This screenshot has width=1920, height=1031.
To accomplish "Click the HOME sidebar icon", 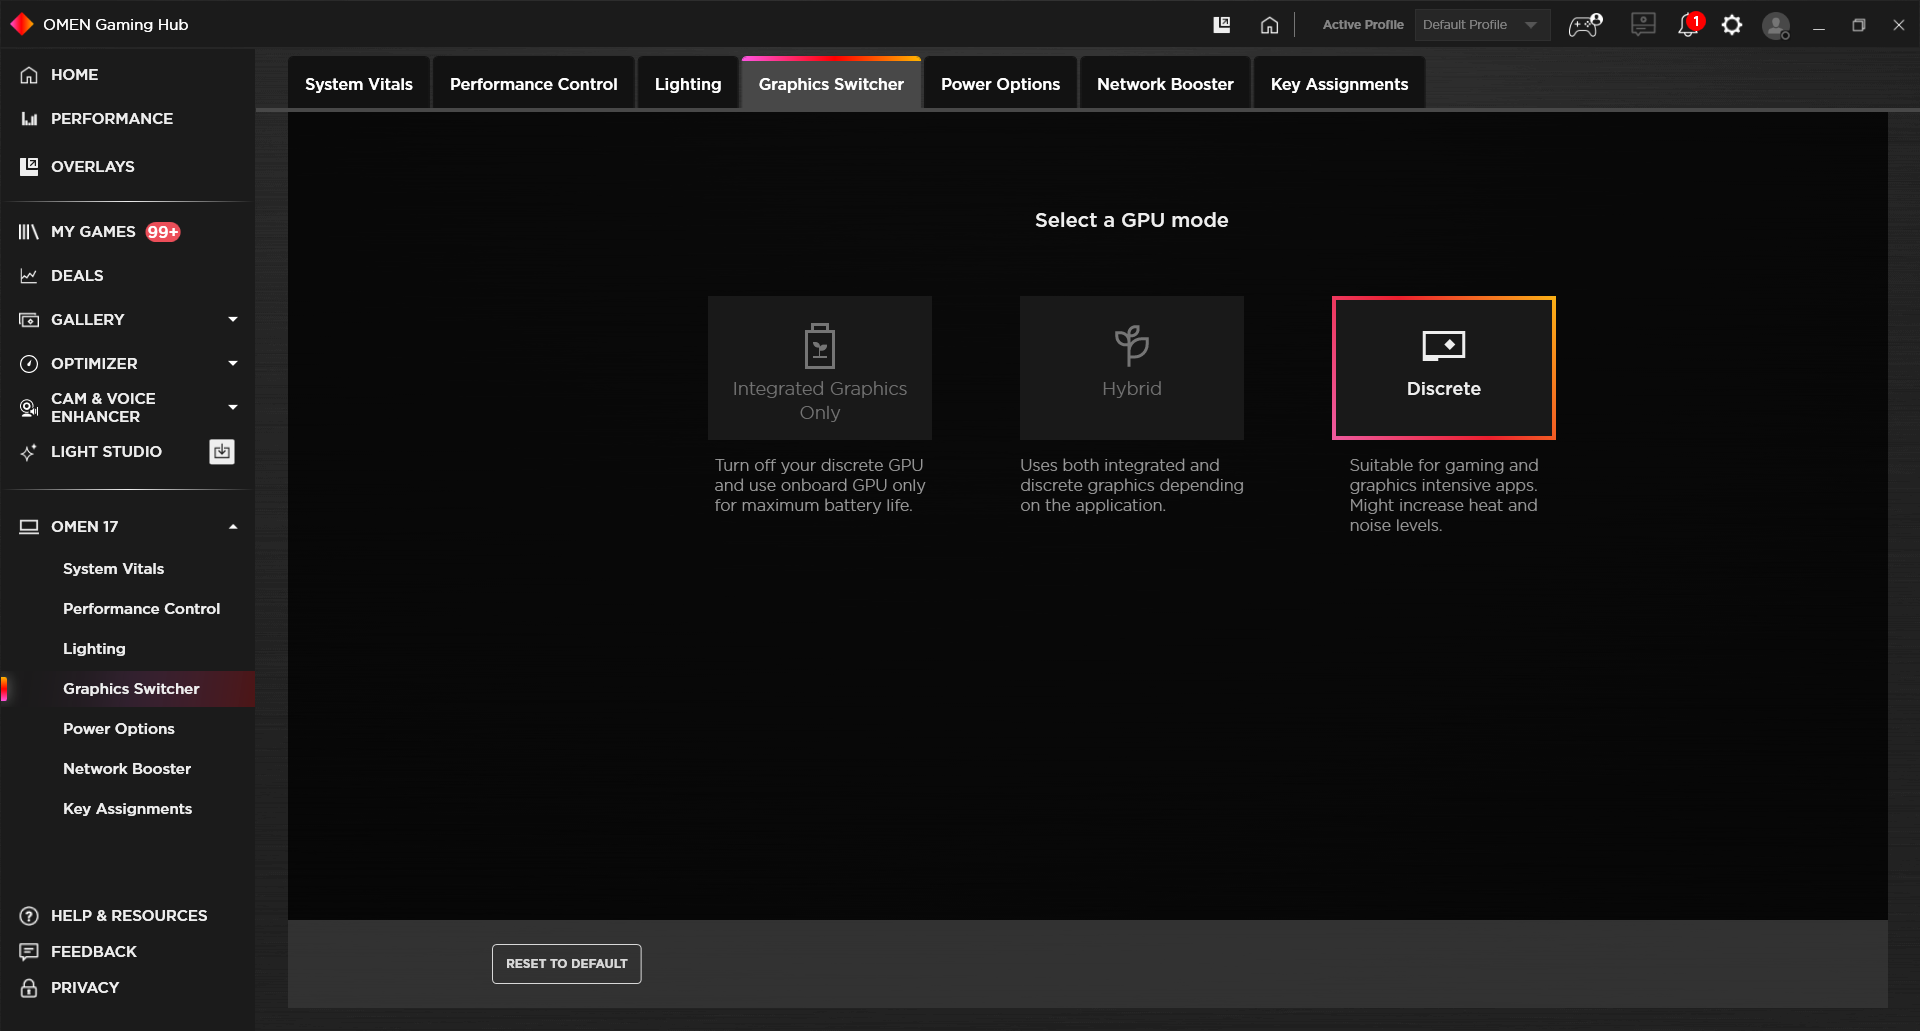I will [29, 74].
